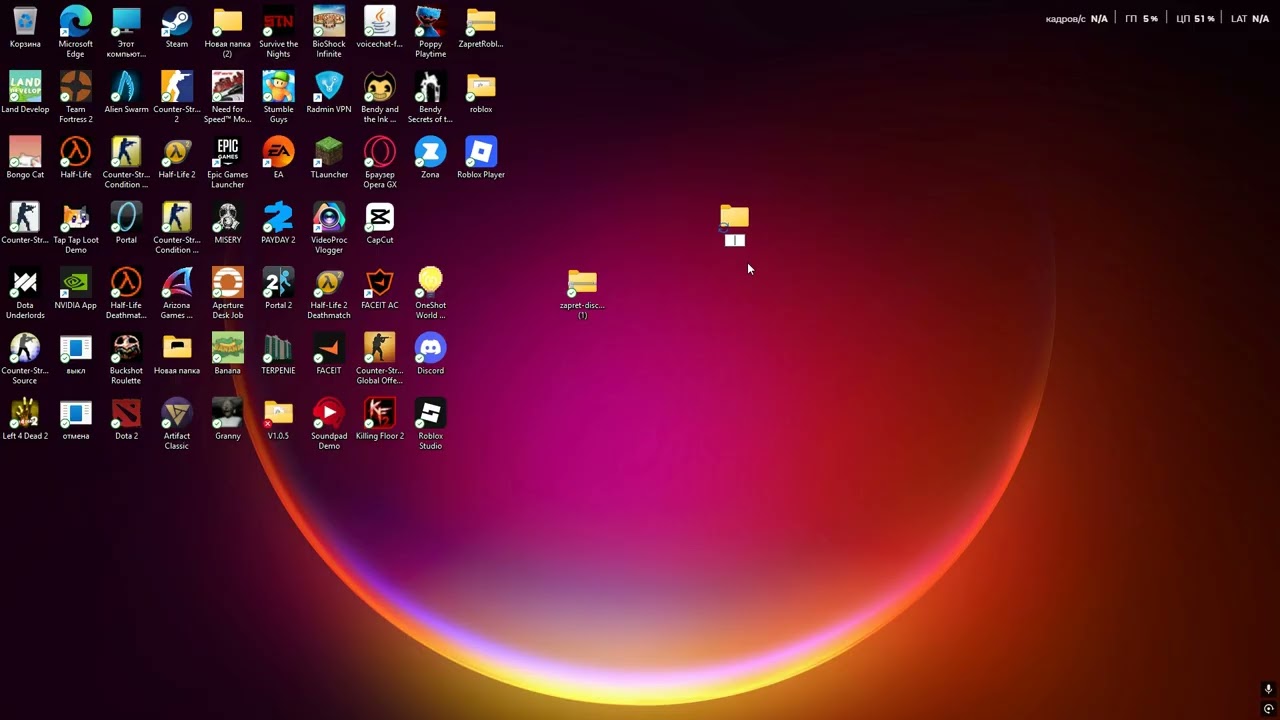Select the Counter-Strike Source shortcut
This screenshot has height=720, width=1280.
point(25,348)
